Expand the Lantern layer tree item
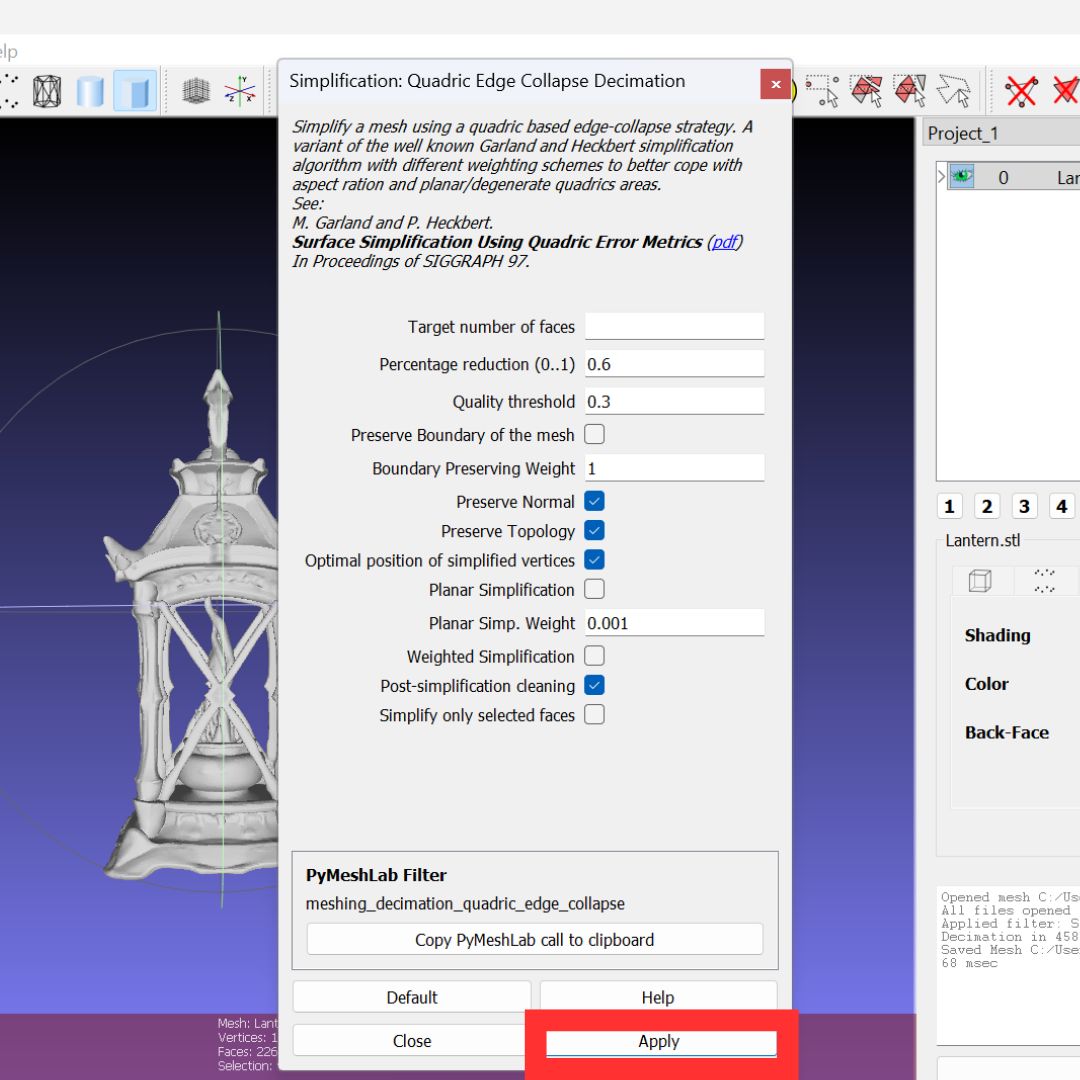Viewport: 1080px width, 1080px height. [x=941, y=176]
